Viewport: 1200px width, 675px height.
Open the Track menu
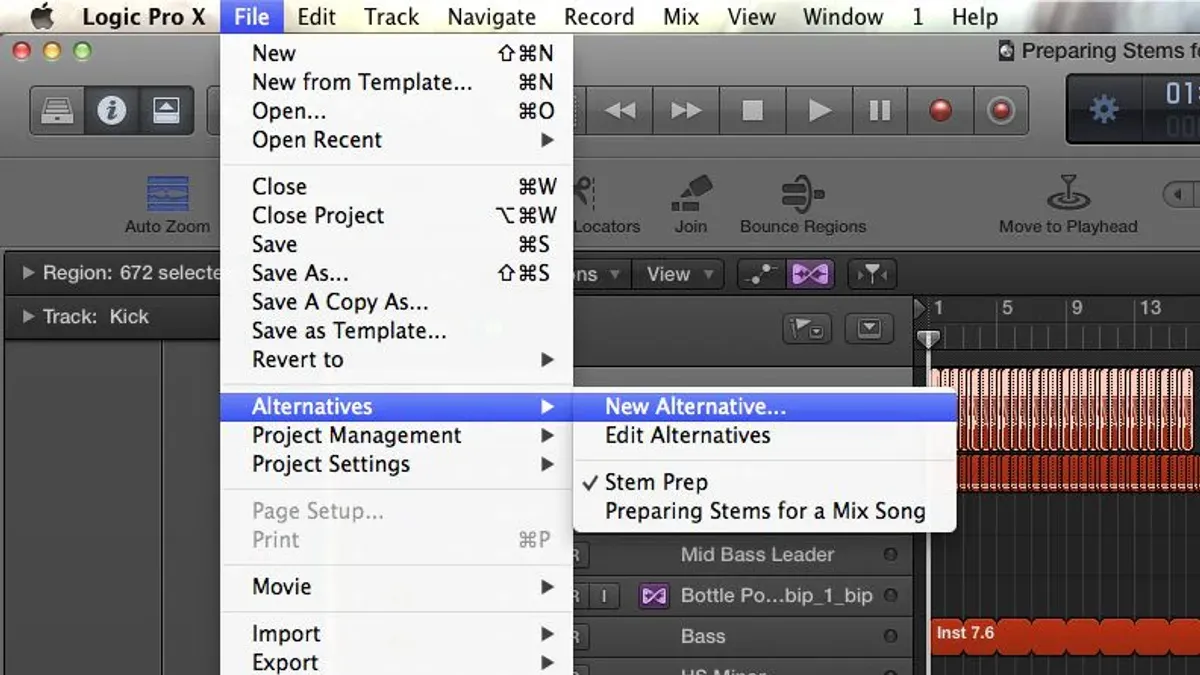[x=391, y=17]
